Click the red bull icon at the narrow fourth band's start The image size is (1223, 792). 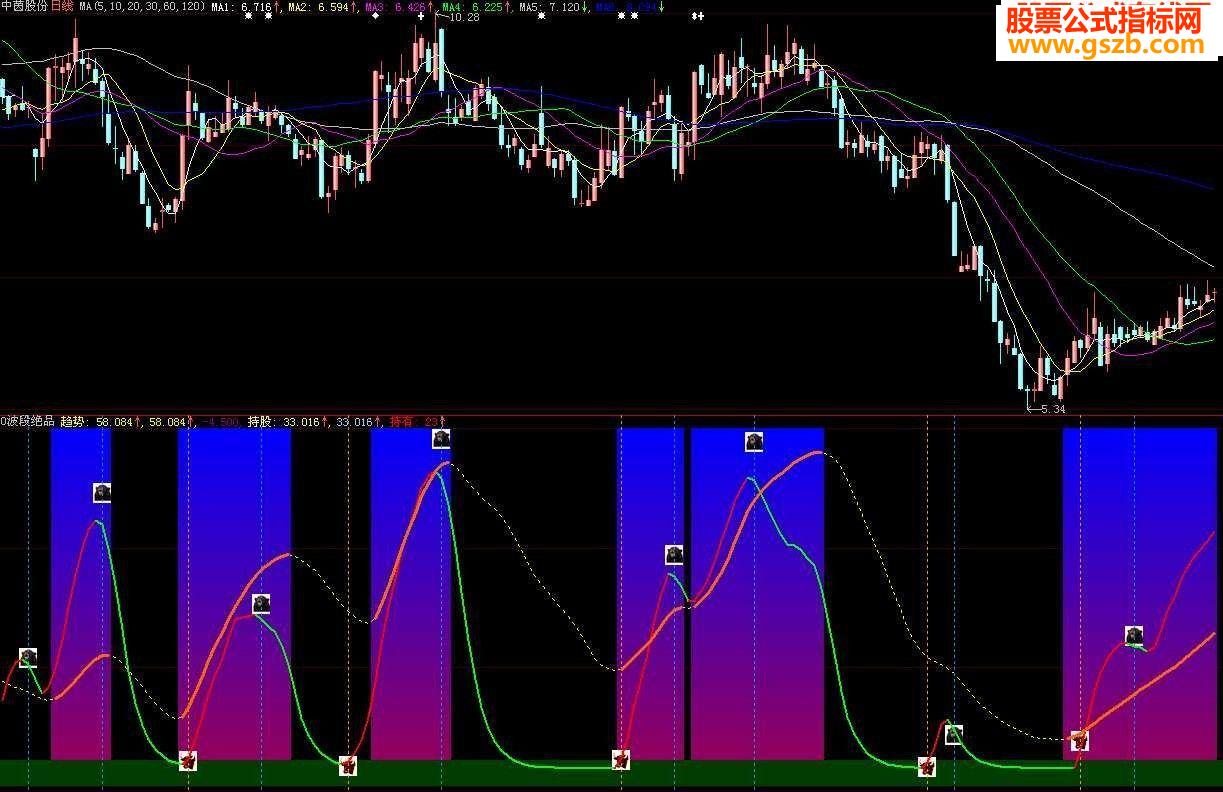click(x=621, y=760)
